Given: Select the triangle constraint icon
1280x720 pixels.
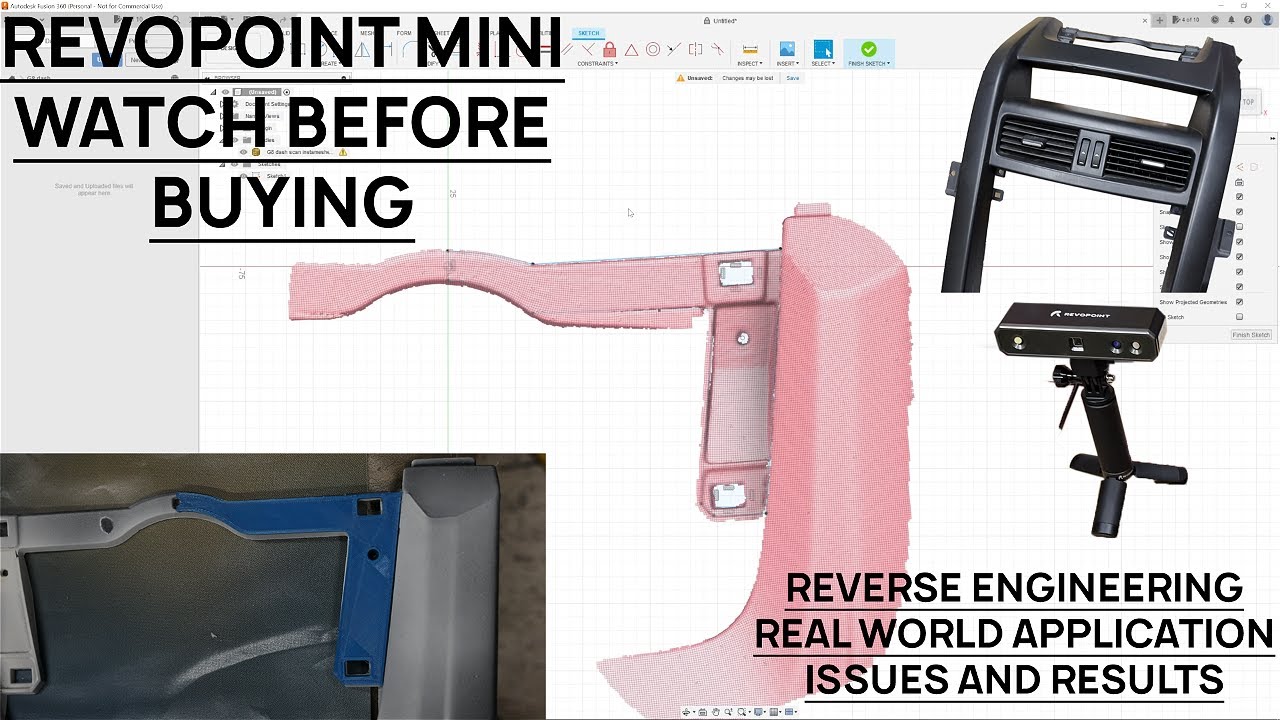Looking at the screenshot, I should tap(631, 49).
